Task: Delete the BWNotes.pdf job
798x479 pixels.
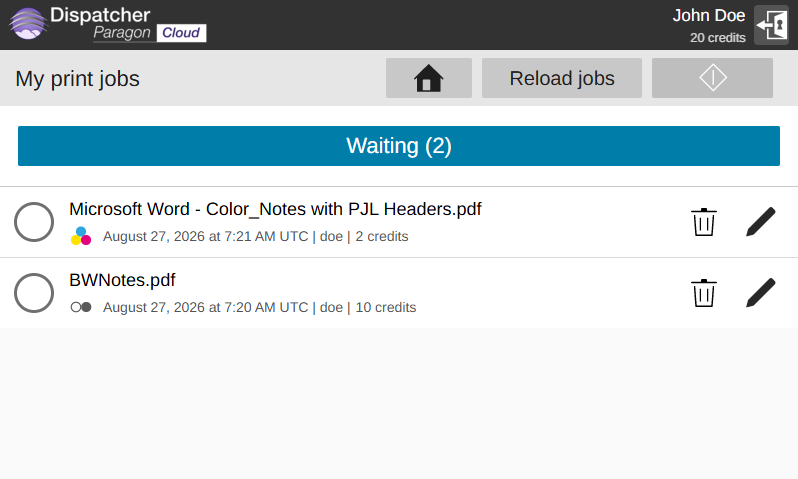Action: [x=704, y=293]
